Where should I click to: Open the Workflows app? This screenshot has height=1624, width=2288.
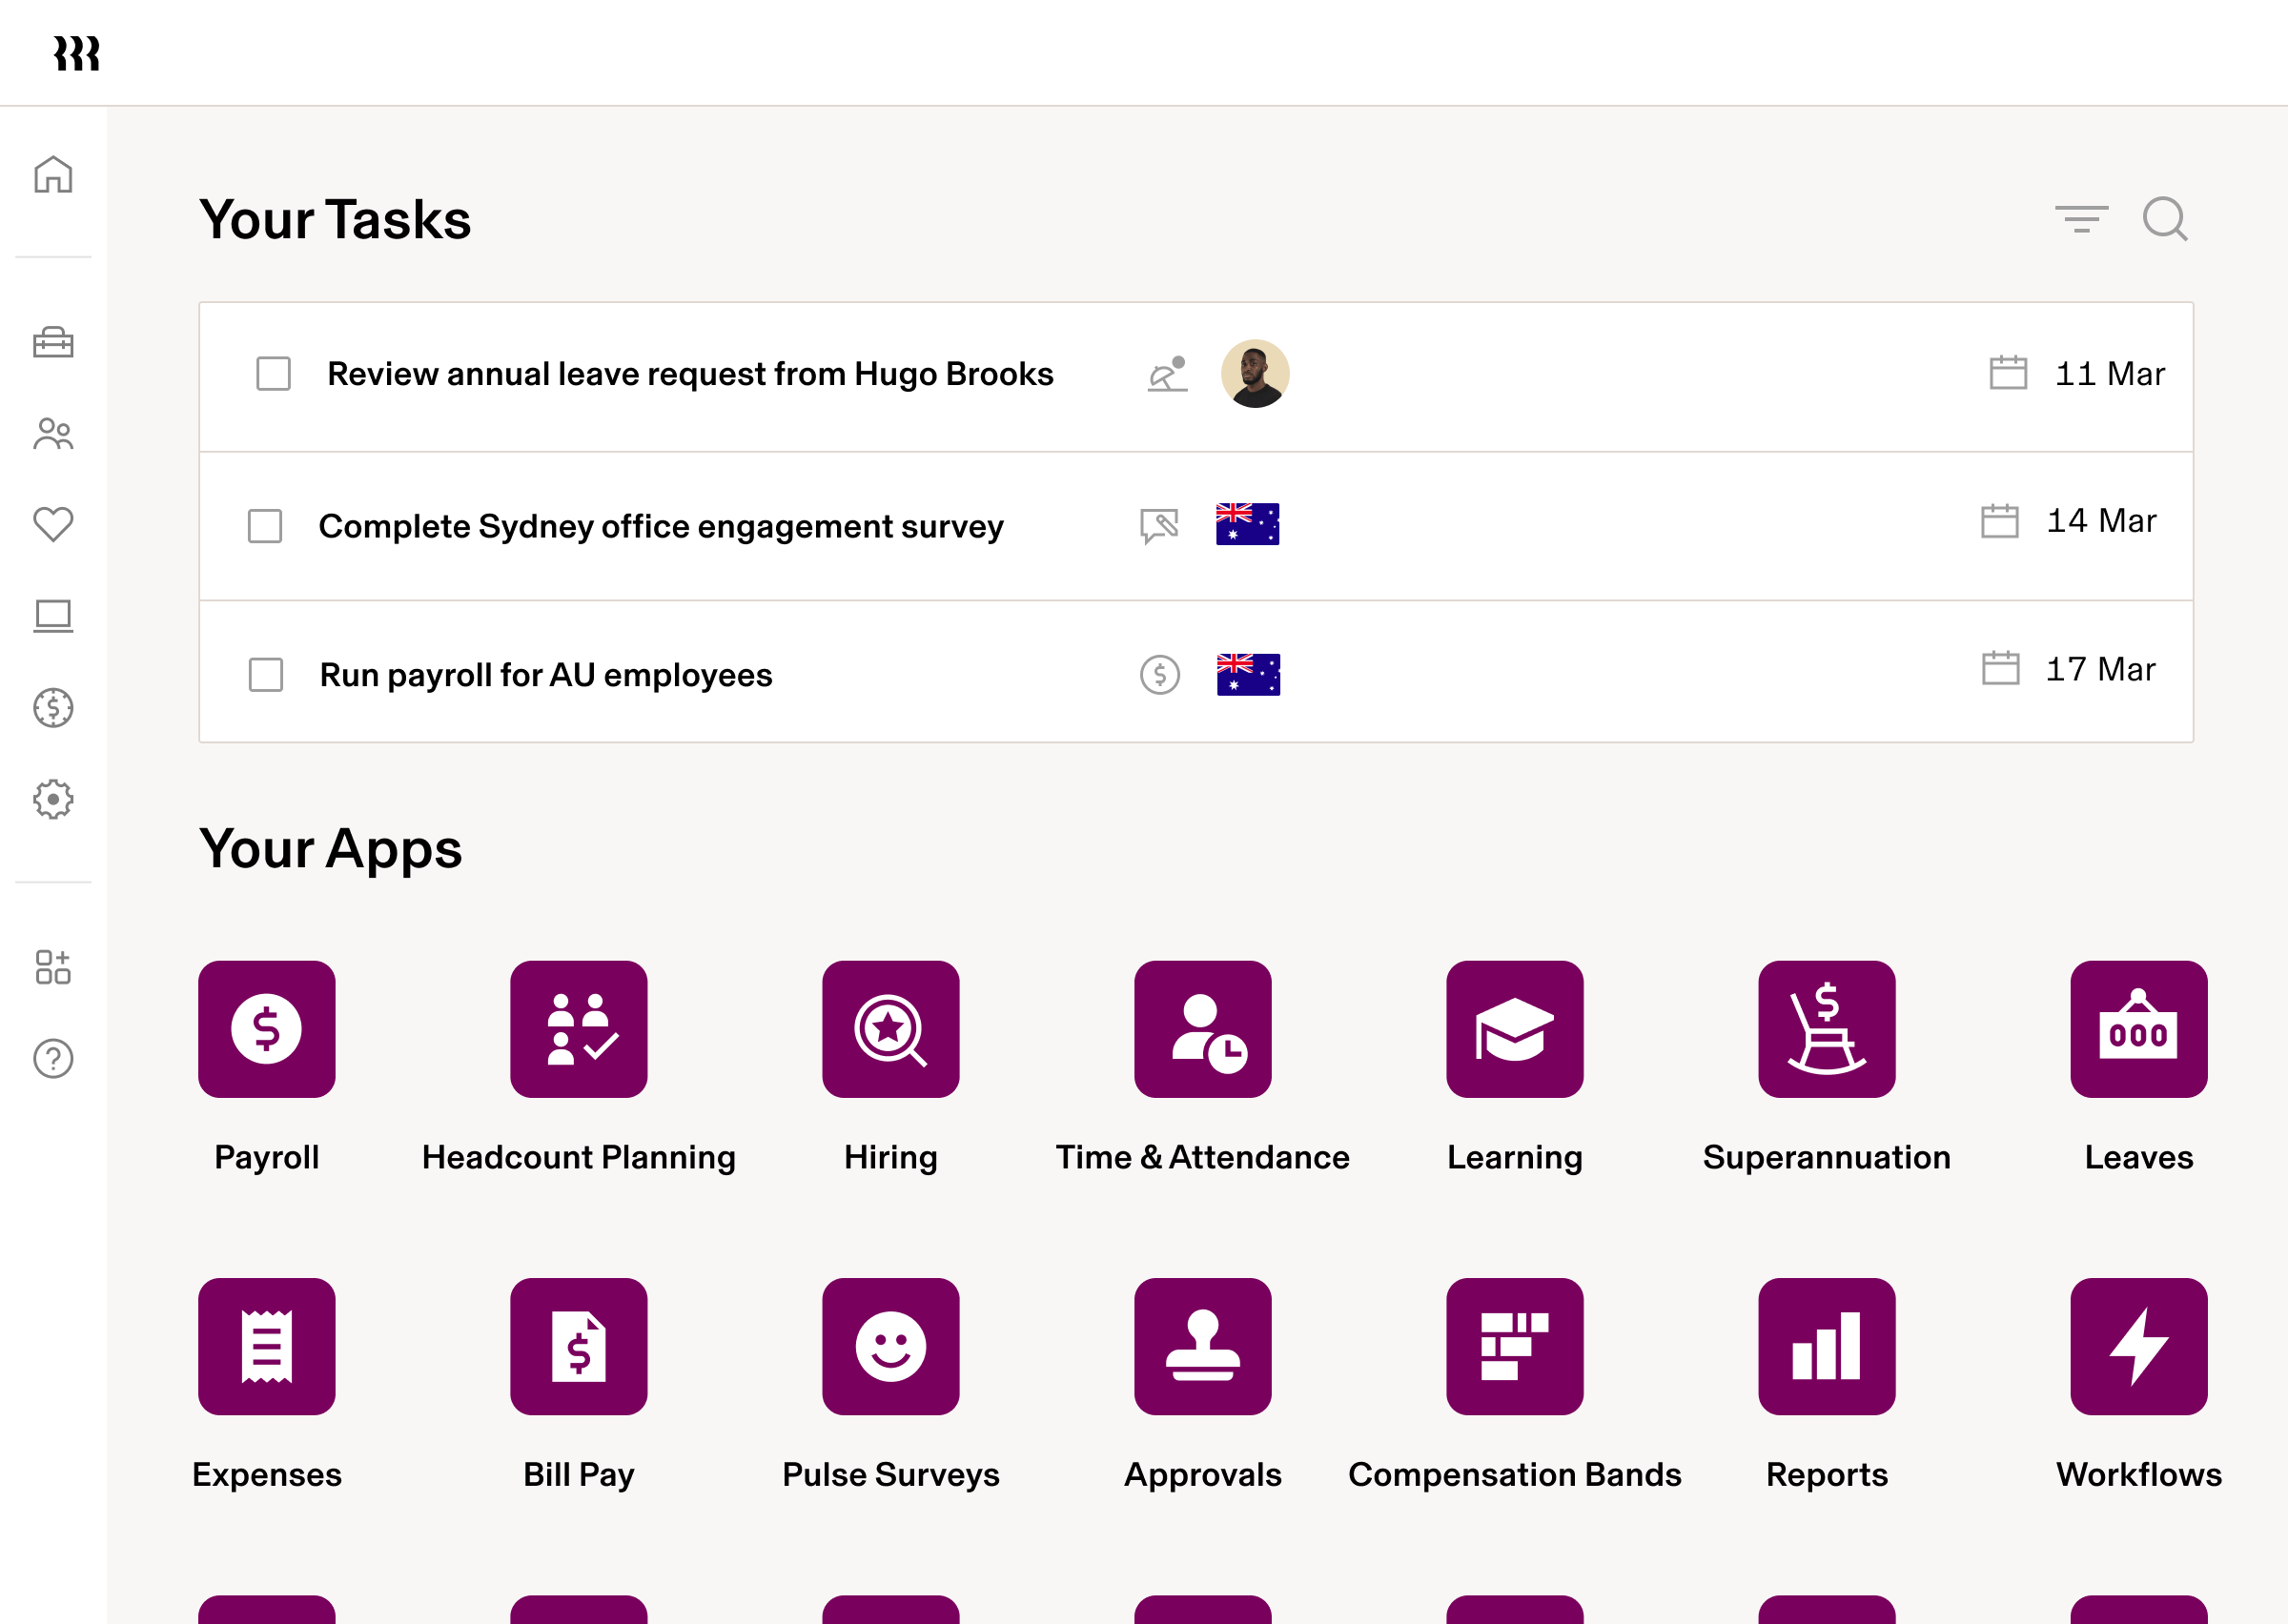click(x=2137, y=1346)
